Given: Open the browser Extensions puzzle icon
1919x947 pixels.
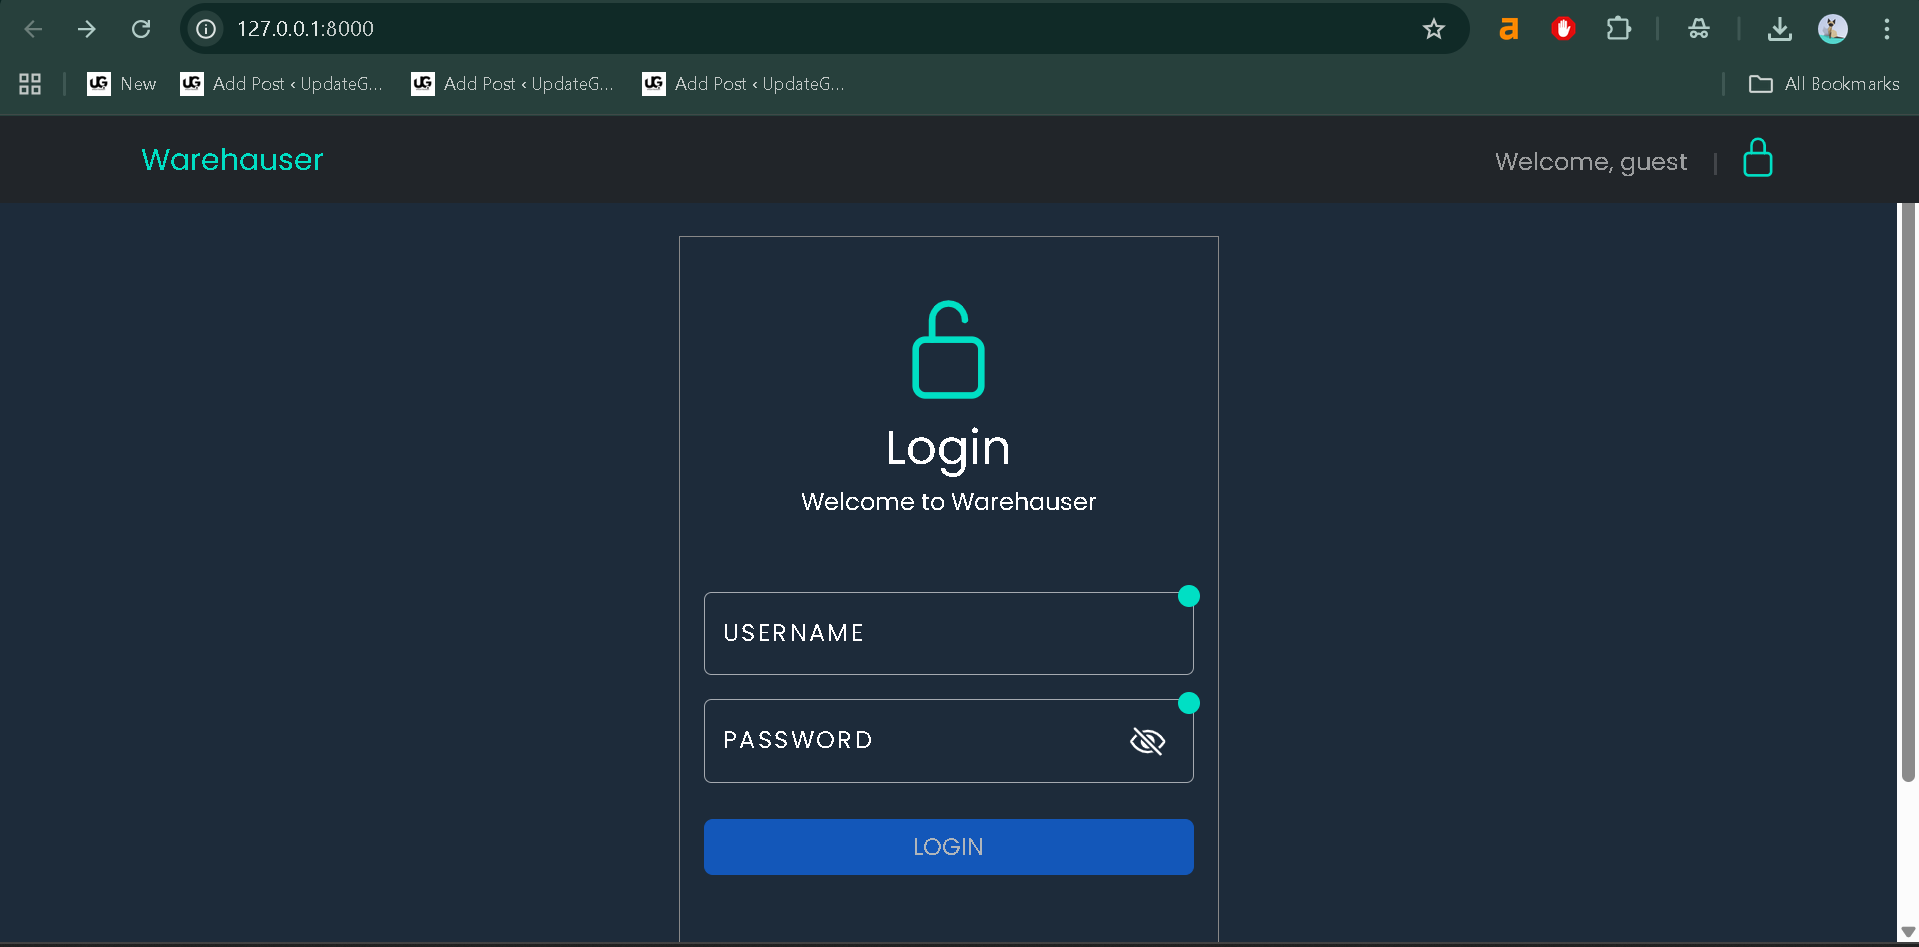Looking at the screenshot, I should pyautogui.click(x=1618, y=29).
